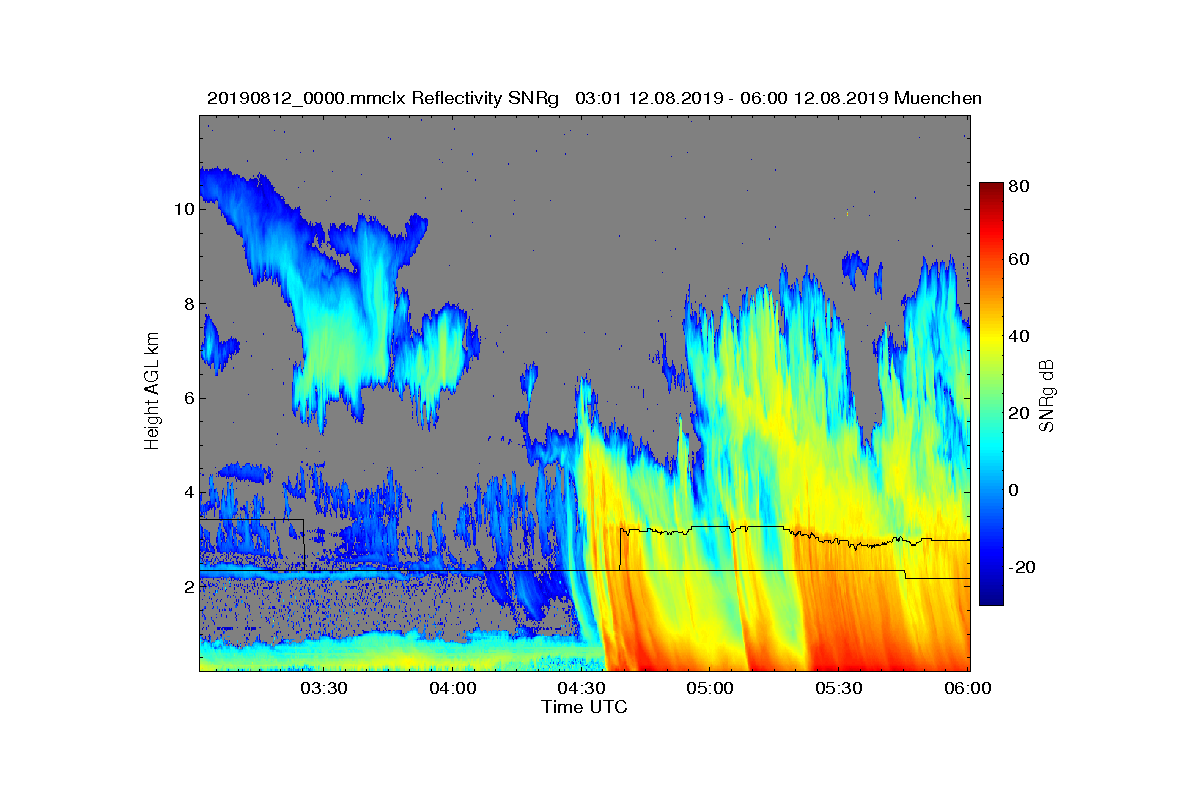Click the "Time UTC" x-axis label

click(x=585, y=707)
